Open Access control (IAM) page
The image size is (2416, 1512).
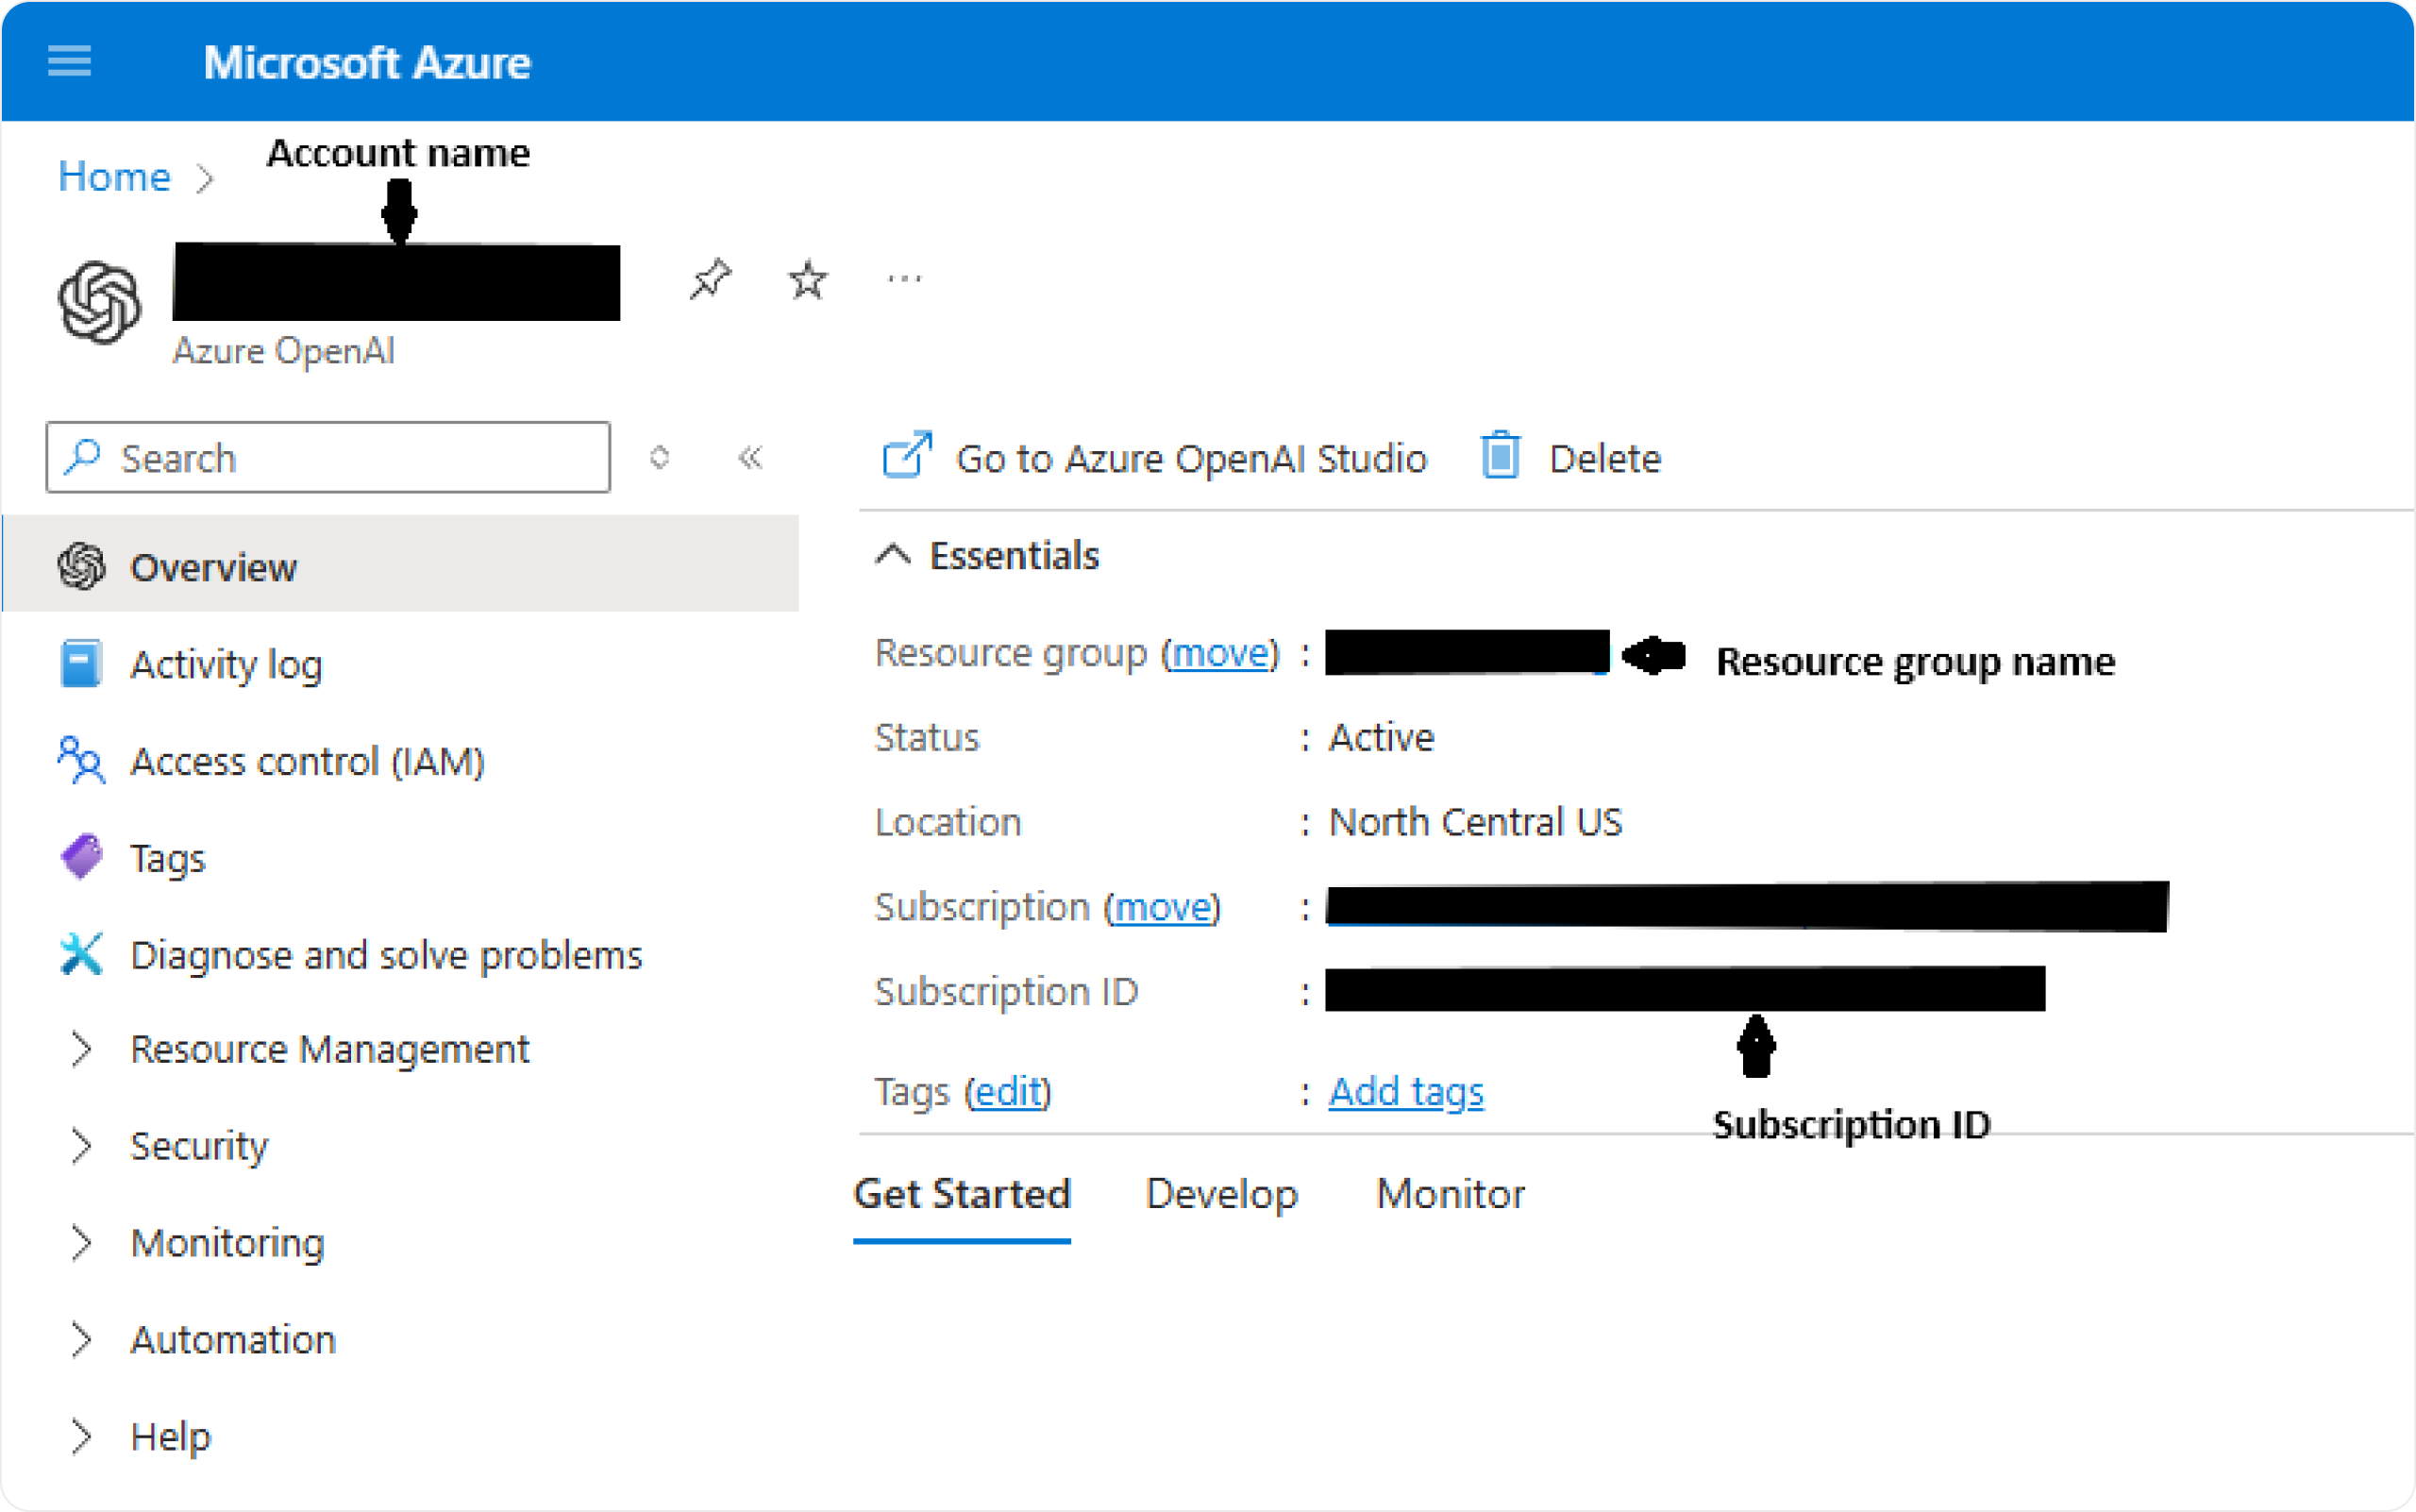(307, 762)
